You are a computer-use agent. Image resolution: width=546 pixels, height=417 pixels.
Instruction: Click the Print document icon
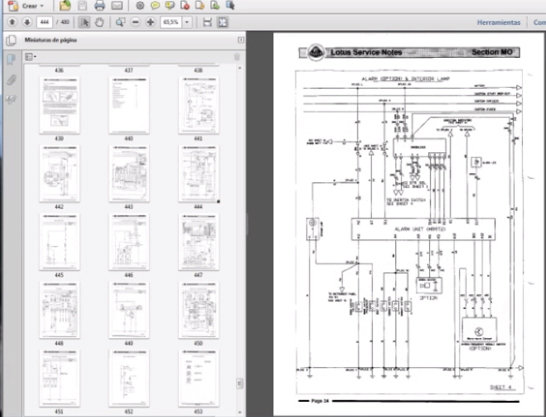[100, 5]
